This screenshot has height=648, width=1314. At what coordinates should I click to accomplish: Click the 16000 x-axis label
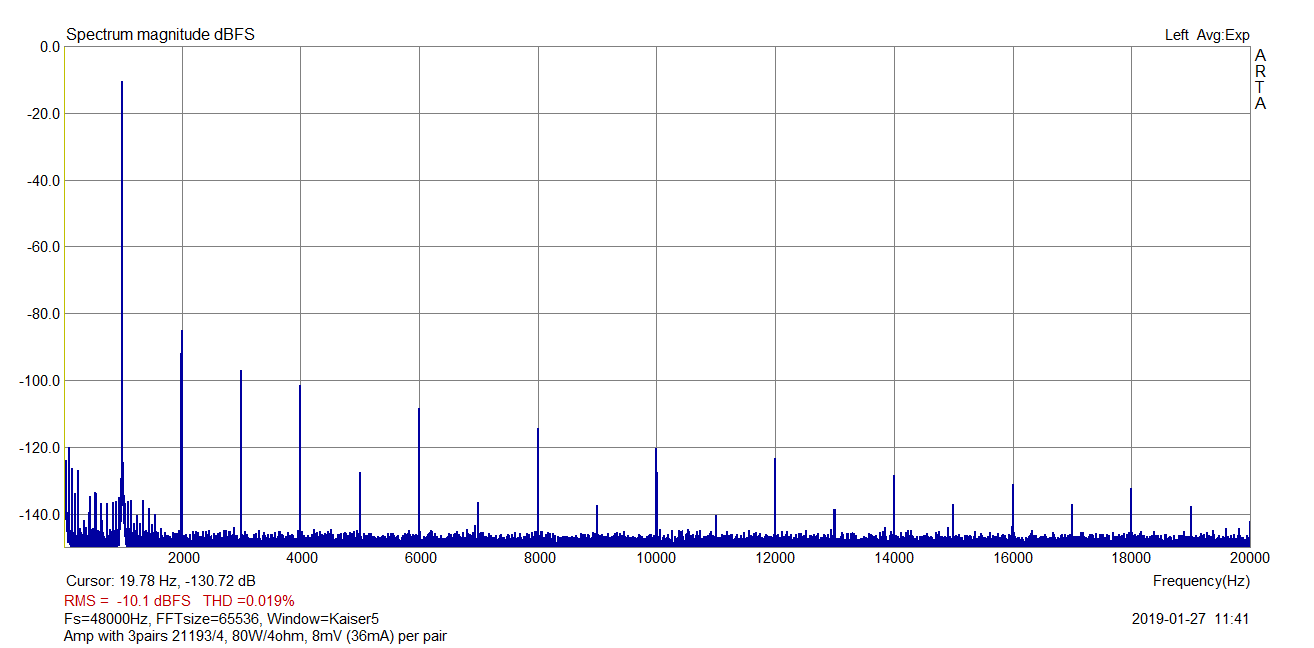pyautogui.click(x=1013, y=558)
